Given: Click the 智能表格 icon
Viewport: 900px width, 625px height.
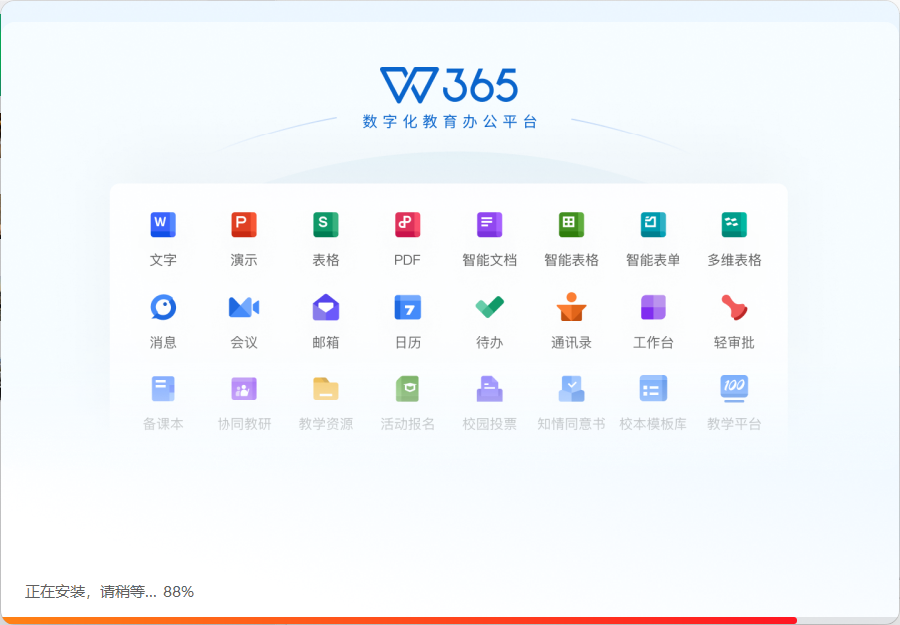Looking at the screenshot, I should (571, 224).
